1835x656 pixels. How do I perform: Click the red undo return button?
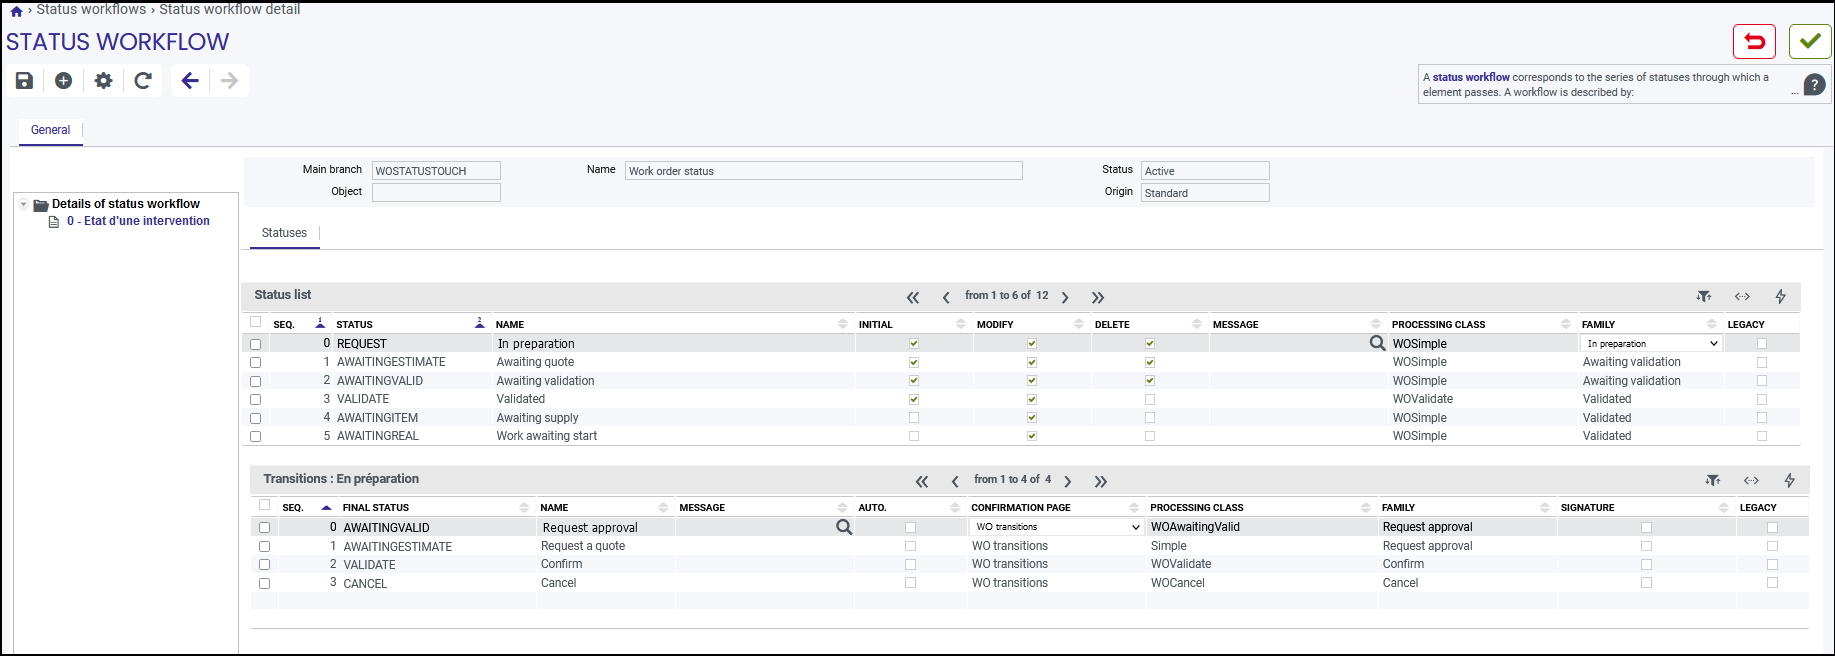(1754, 41)
